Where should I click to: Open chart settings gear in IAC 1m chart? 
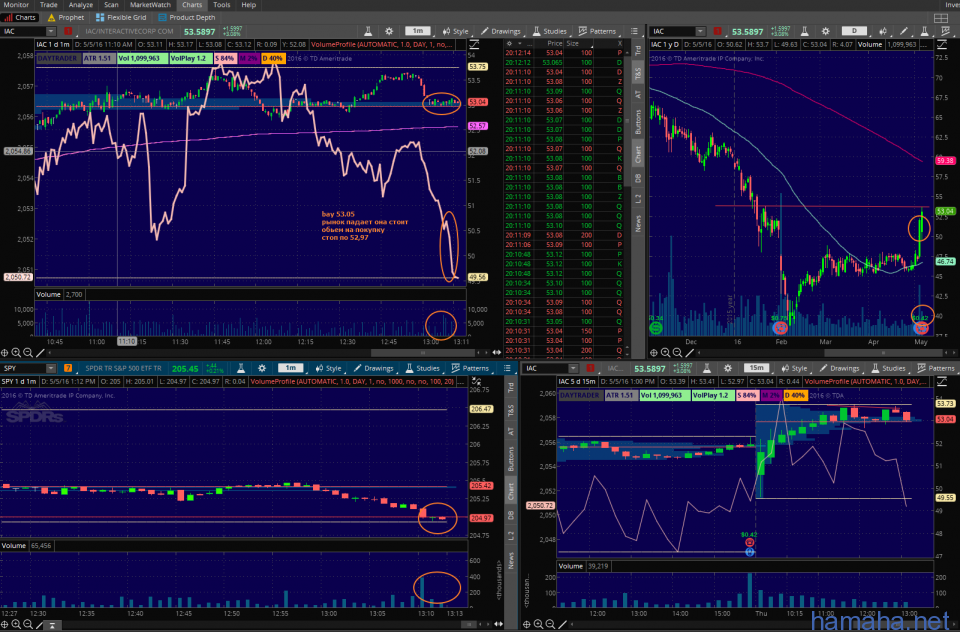click(x=389, y=31)
